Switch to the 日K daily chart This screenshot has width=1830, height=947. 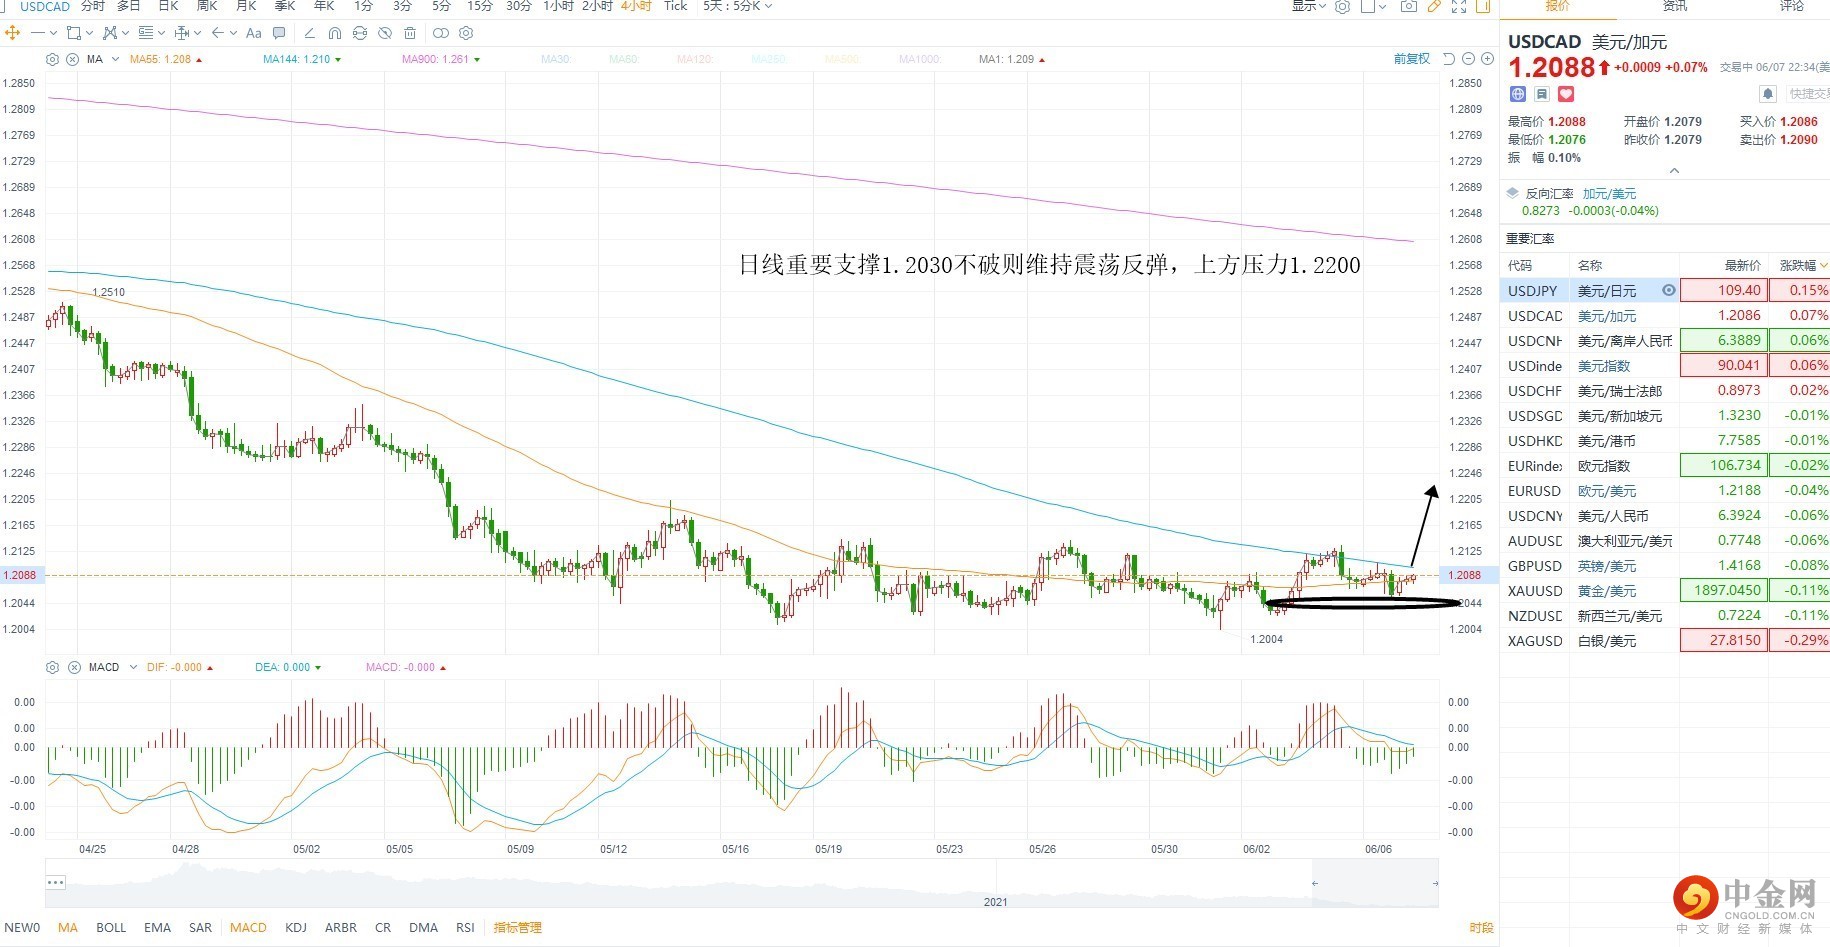[168, 6]
